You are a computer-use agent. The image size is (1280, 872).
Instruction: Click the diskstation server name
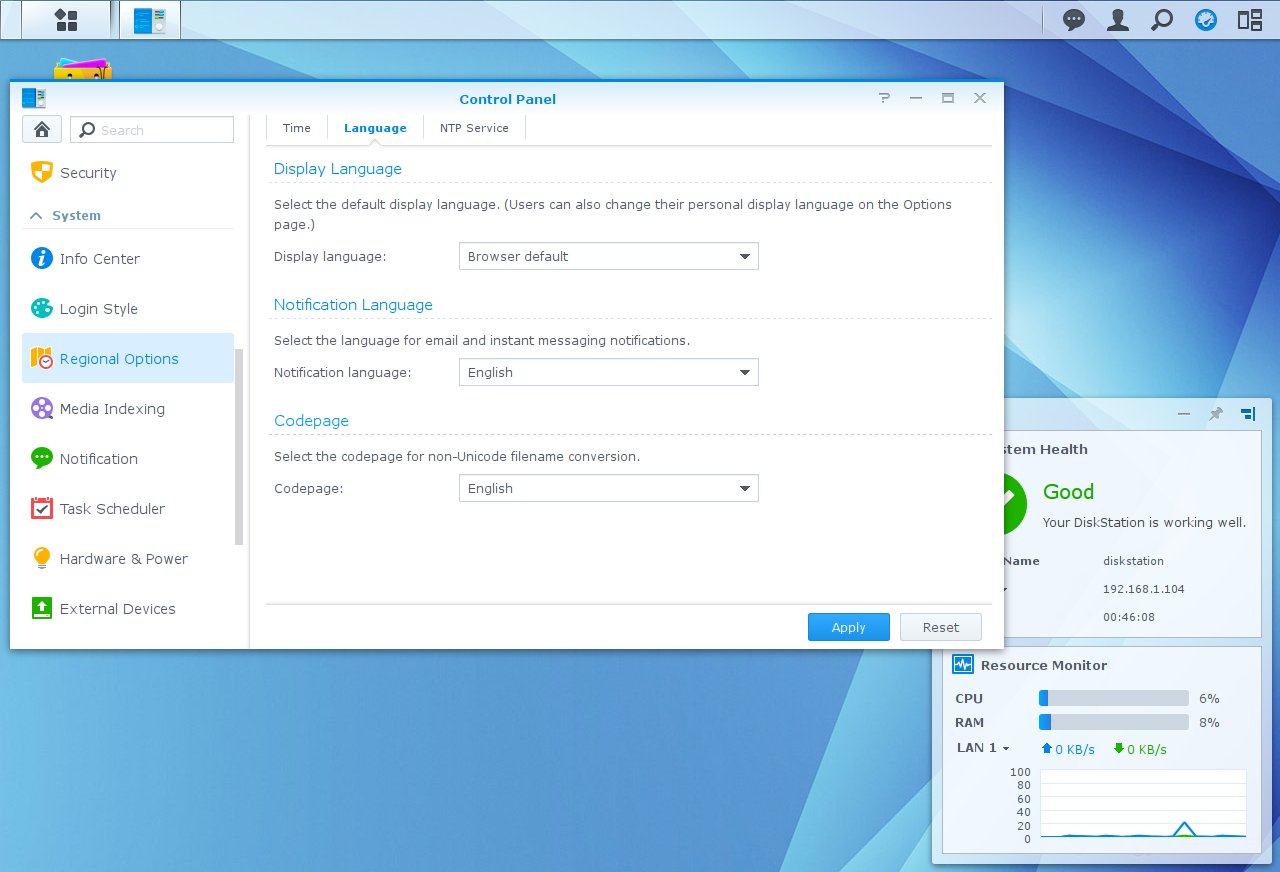(1133, 561)
